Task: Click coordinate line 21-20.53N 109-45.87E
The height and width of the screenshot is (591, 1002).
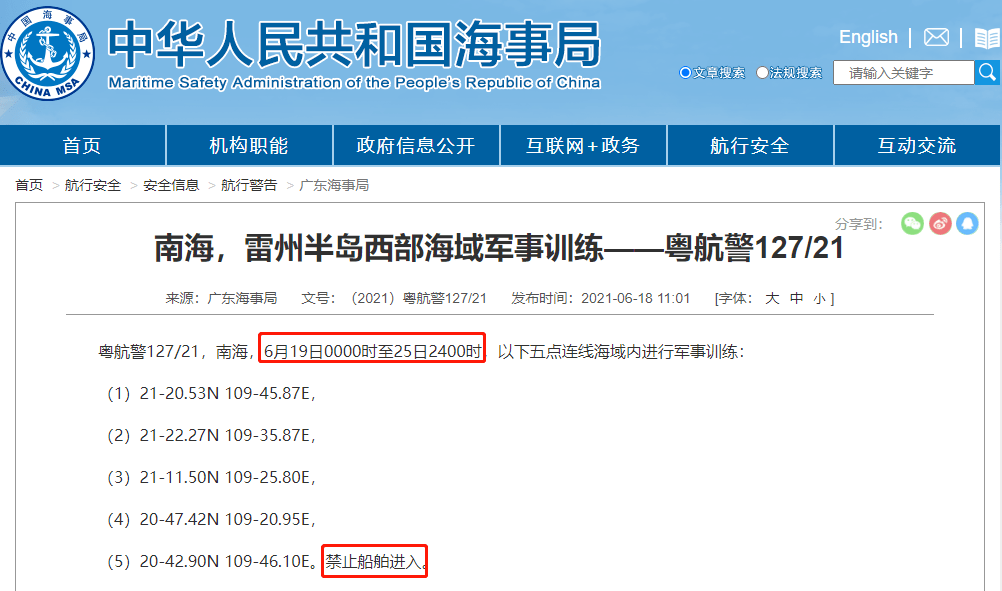Action: coord(226,394)
